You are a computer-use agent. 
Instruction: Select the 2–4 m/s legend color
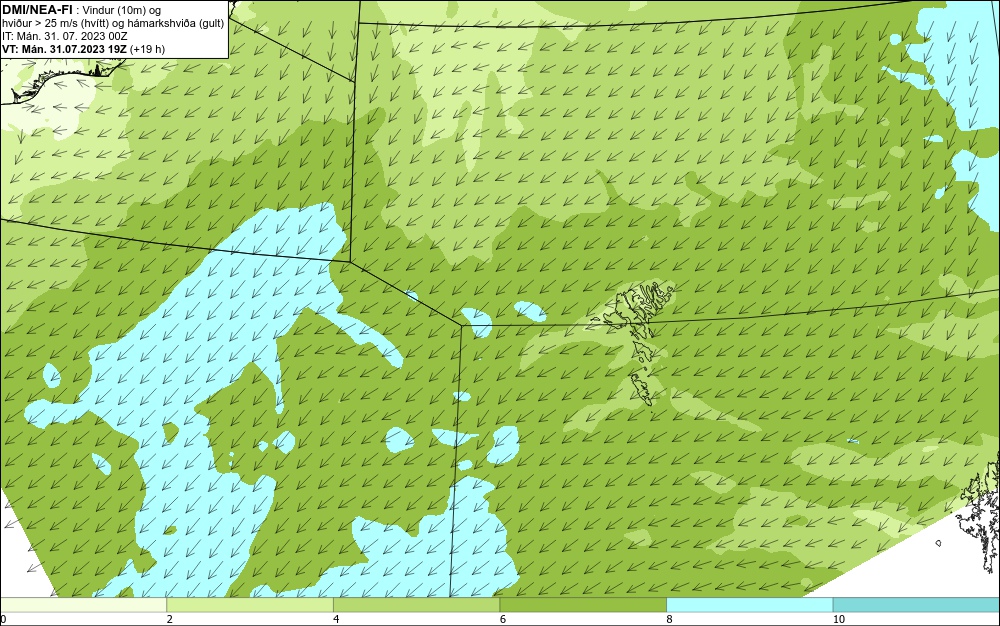point(250,605)
